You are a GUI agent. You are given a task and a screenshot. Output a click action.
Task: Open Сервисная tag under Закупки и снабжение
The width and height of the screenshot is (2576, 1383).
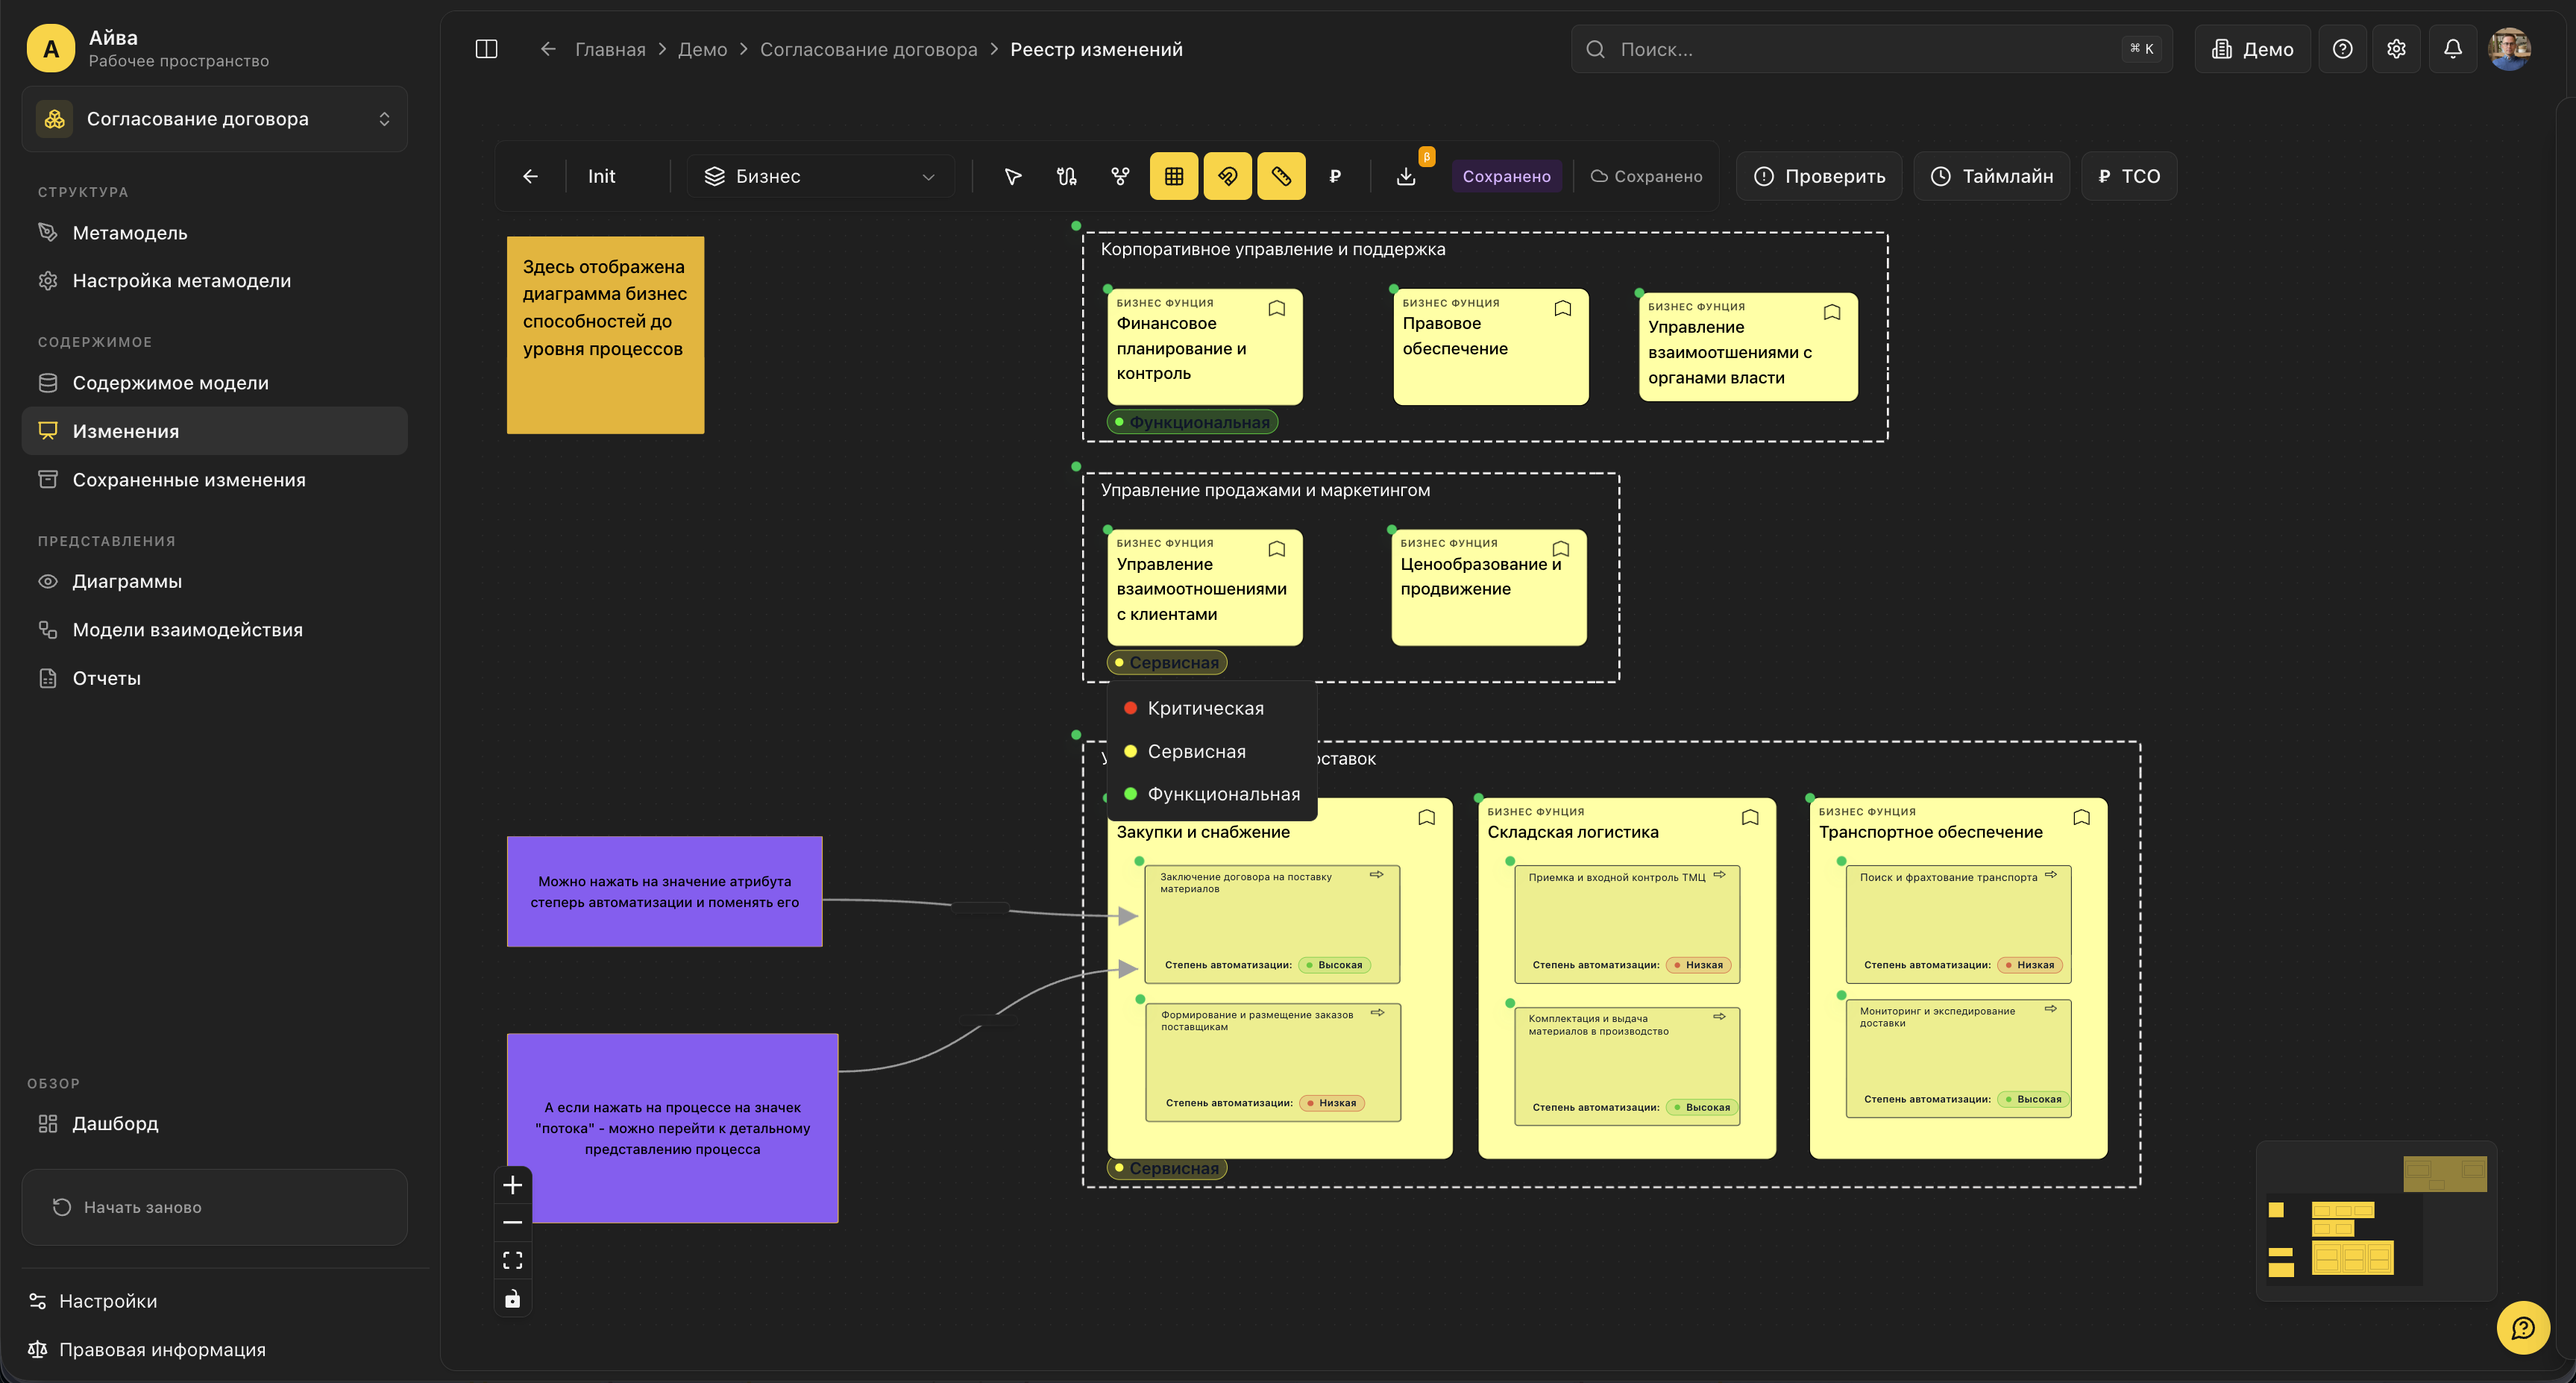(1167, 1168)
